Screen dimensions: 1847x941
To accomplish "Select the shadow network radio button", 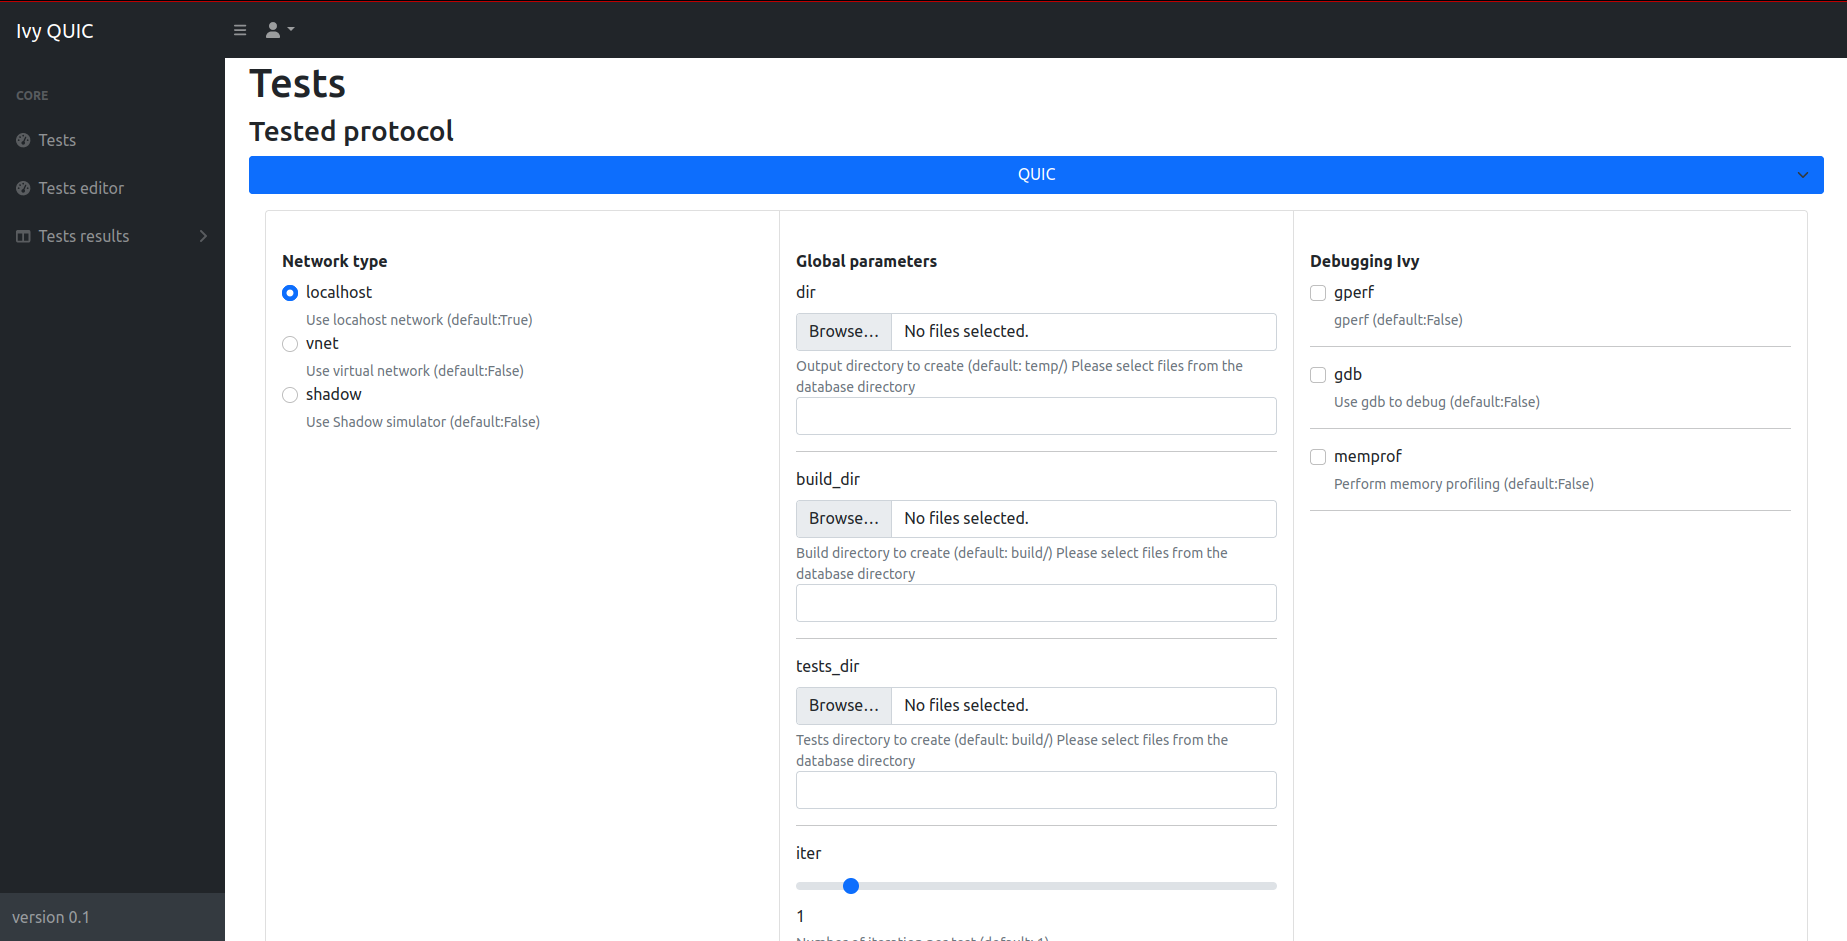I will [x=290, y=395].
